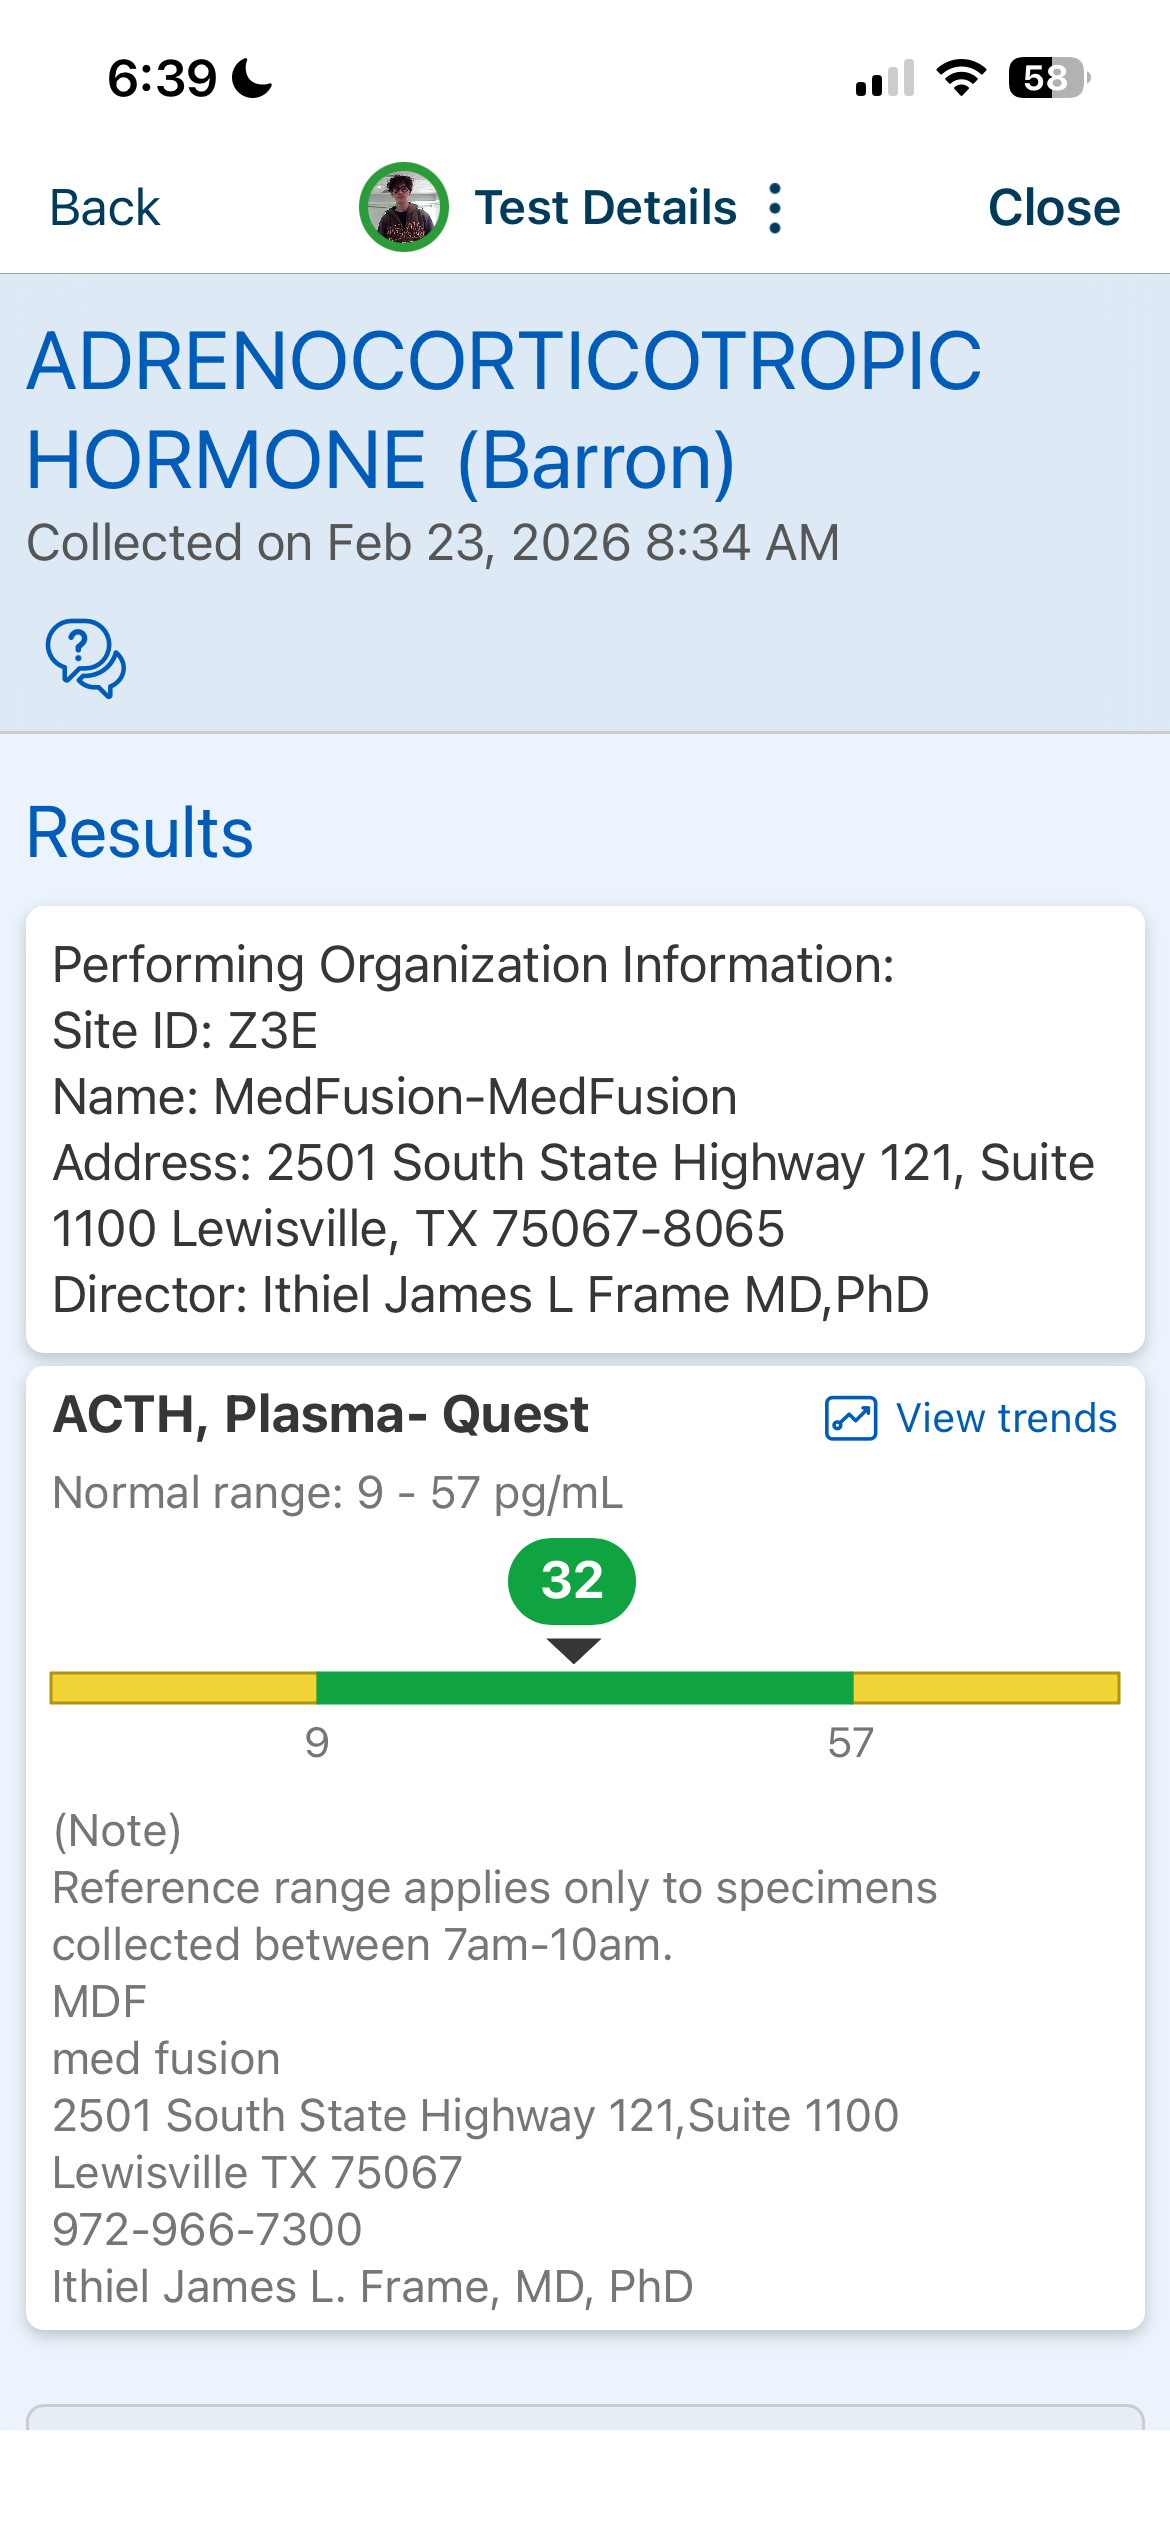The width and height of the screenshot is (1170, 2532).
Task: Tap the View trends link
Action: (x=1005, y=1418)
